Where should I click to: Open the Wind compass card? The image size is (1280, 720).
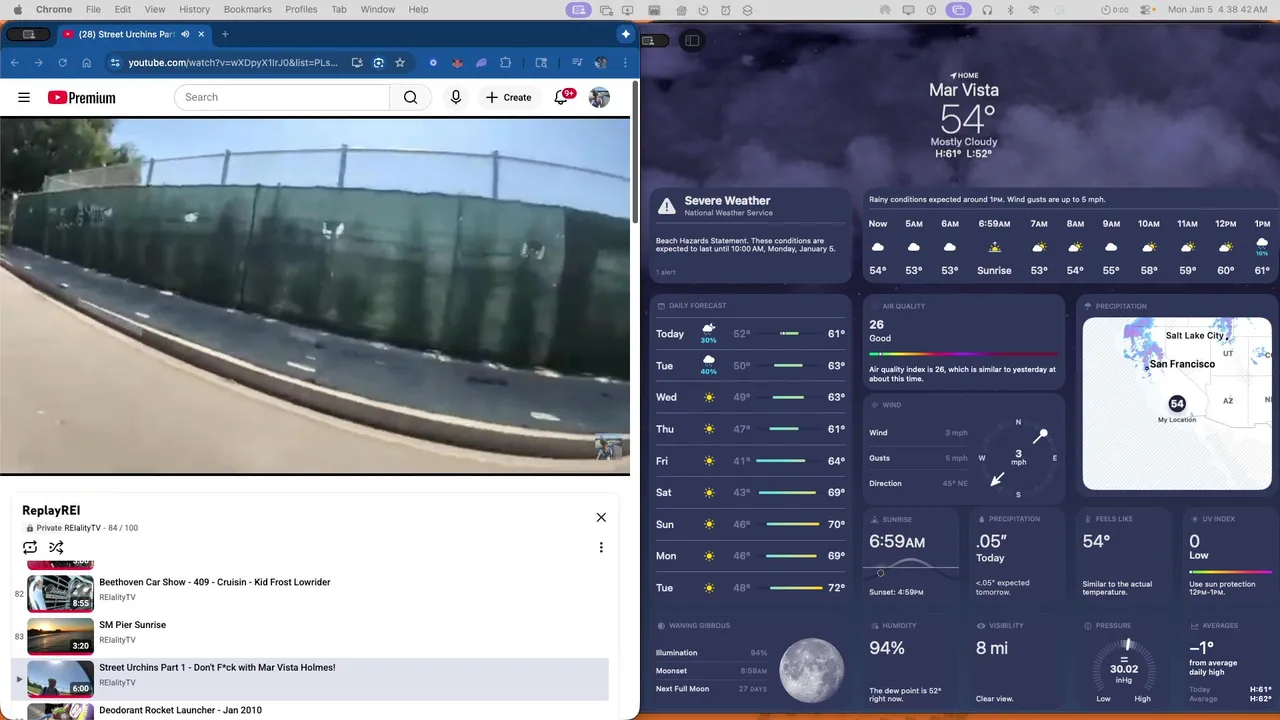pyautogui.click(x=964, y=448)
